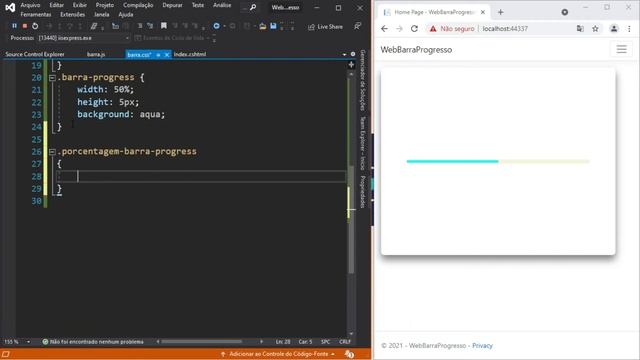The image size is (640, 360).
Task: Reload the localhost page in Chrome
Action: (414, 29)
